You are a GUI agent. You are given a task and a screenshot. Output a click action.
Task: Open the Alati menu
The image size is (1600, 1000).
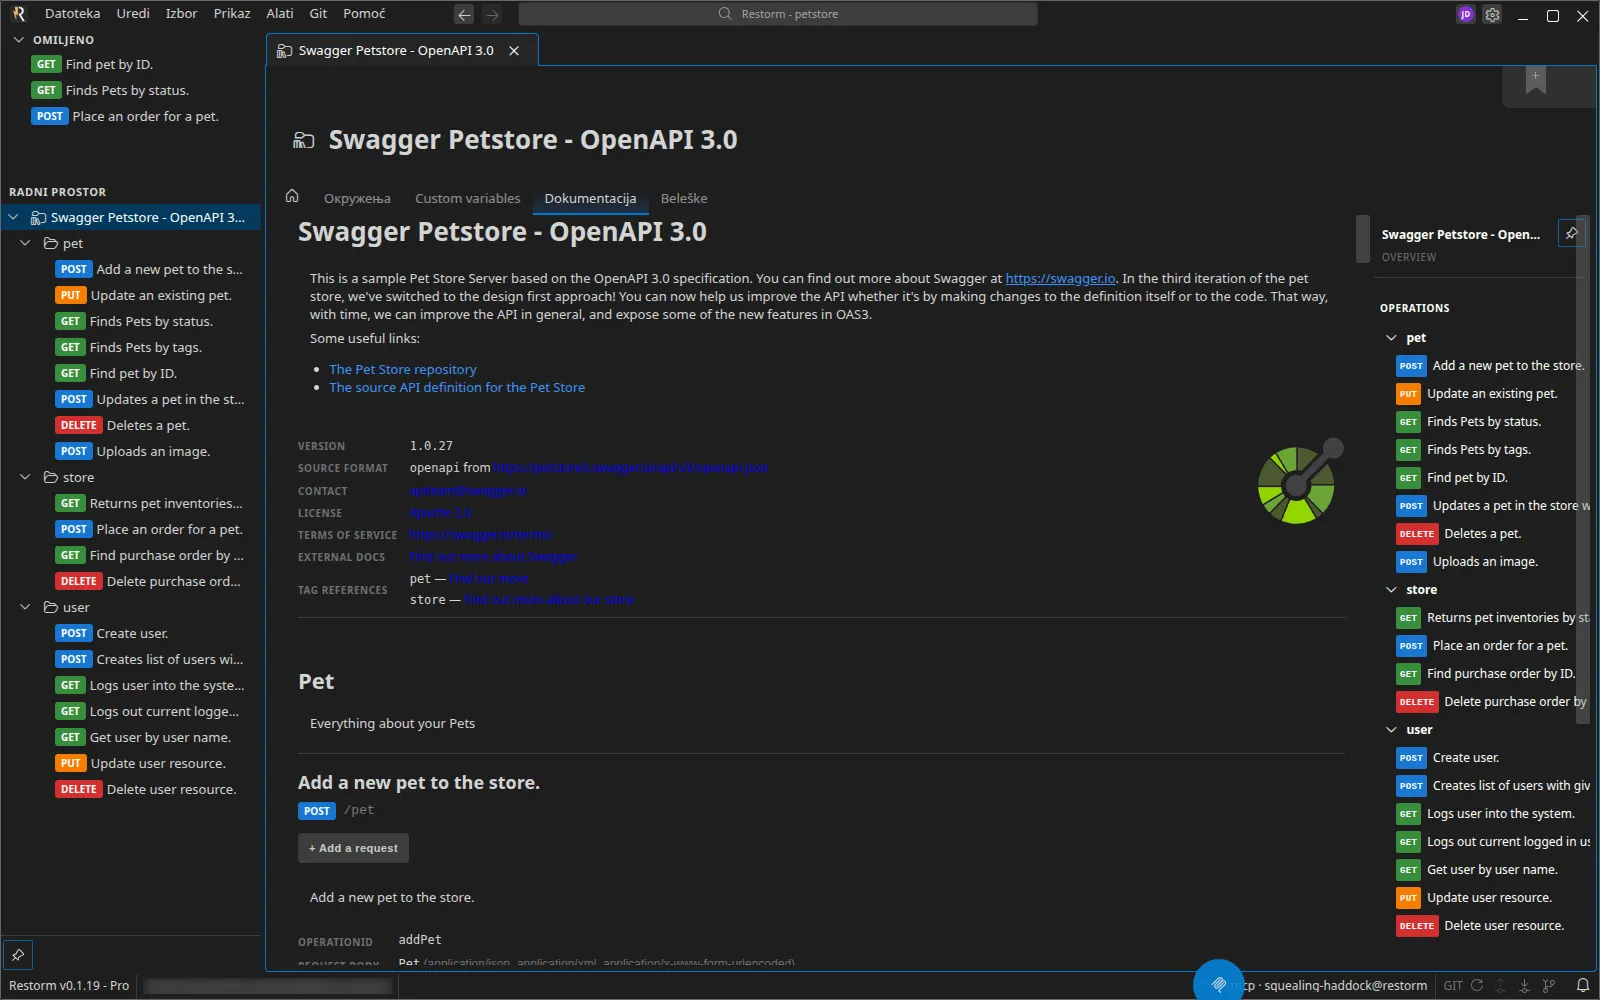click(x=280, y=14)
